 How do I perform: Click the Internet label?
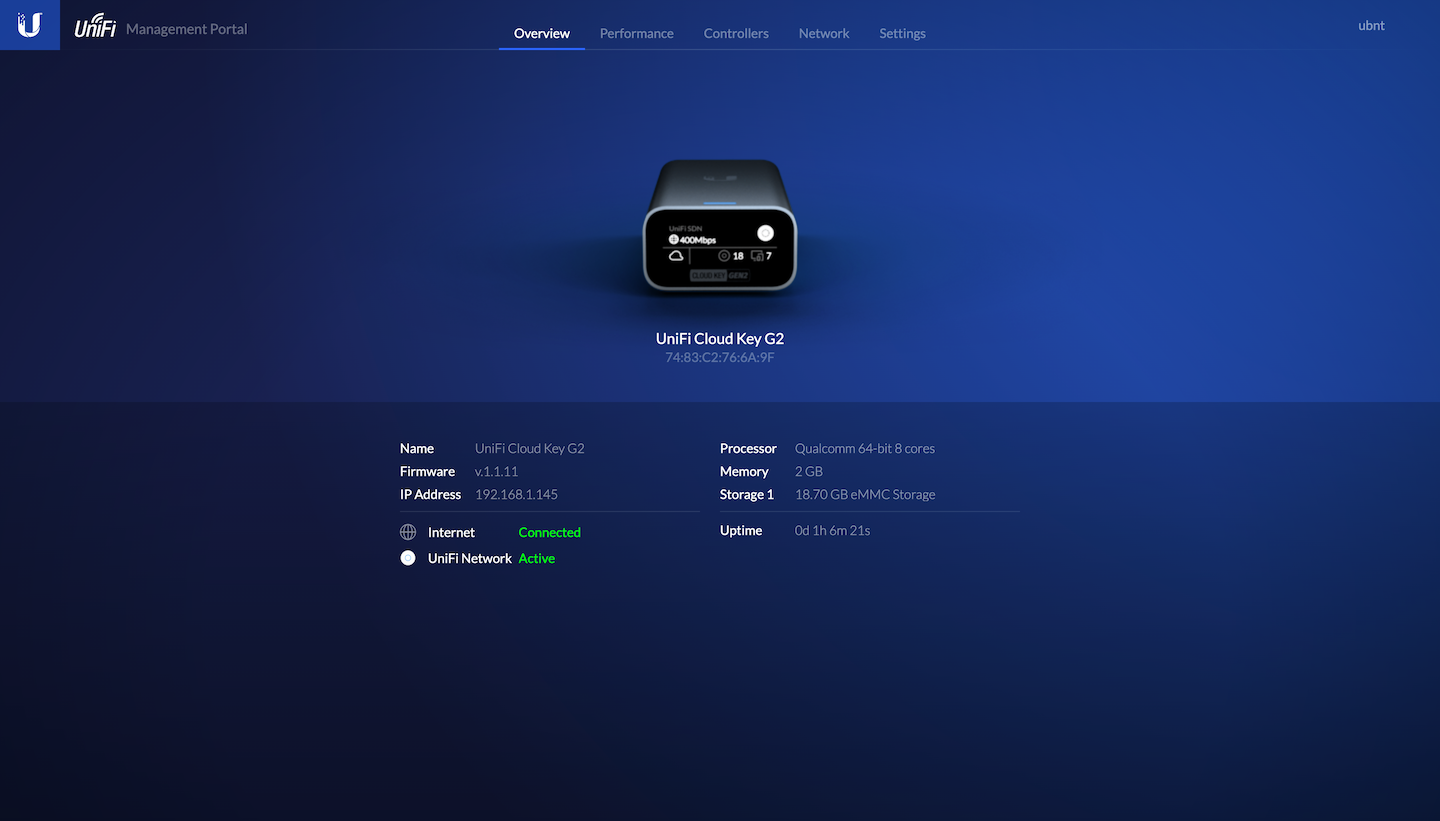coord(451,532)
